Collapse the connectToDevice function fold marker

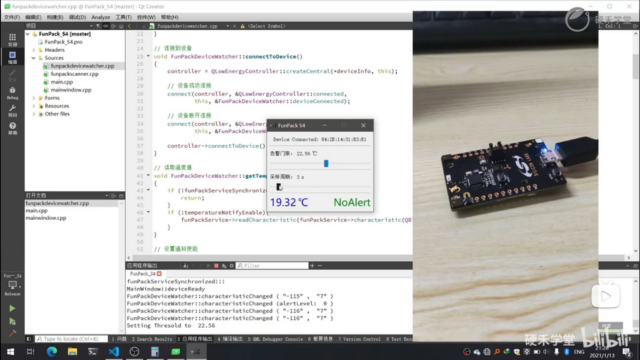(148, 56)
